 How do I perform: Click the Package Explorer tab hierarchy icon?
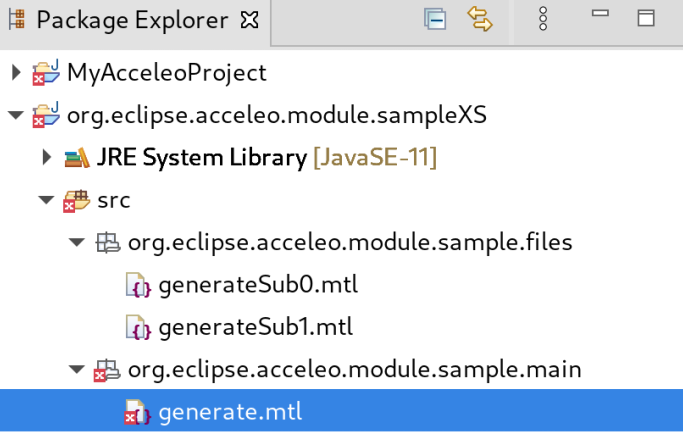pyautogui.click(x=17, y=20)
